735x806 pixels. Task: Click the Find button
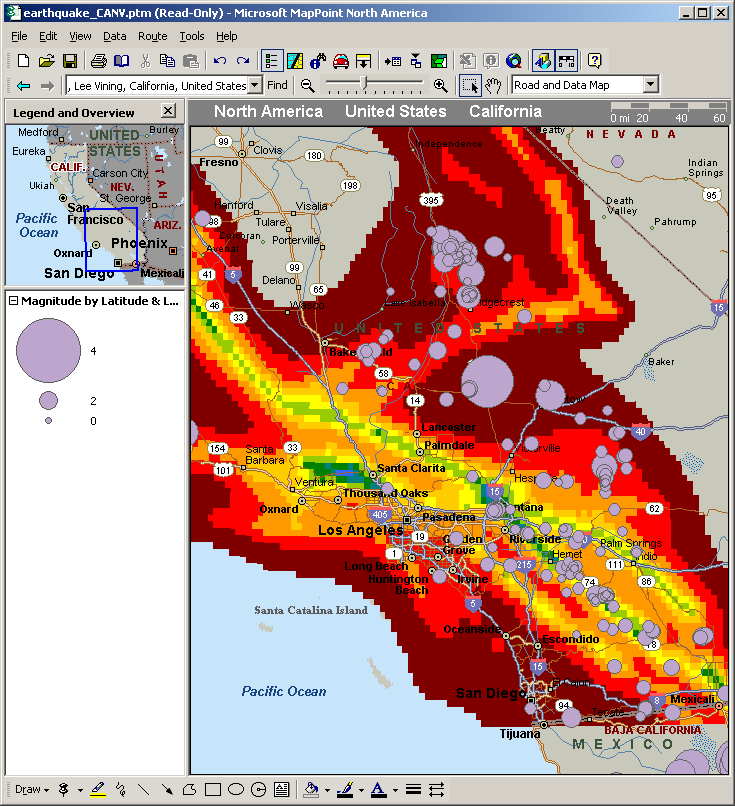277,86
